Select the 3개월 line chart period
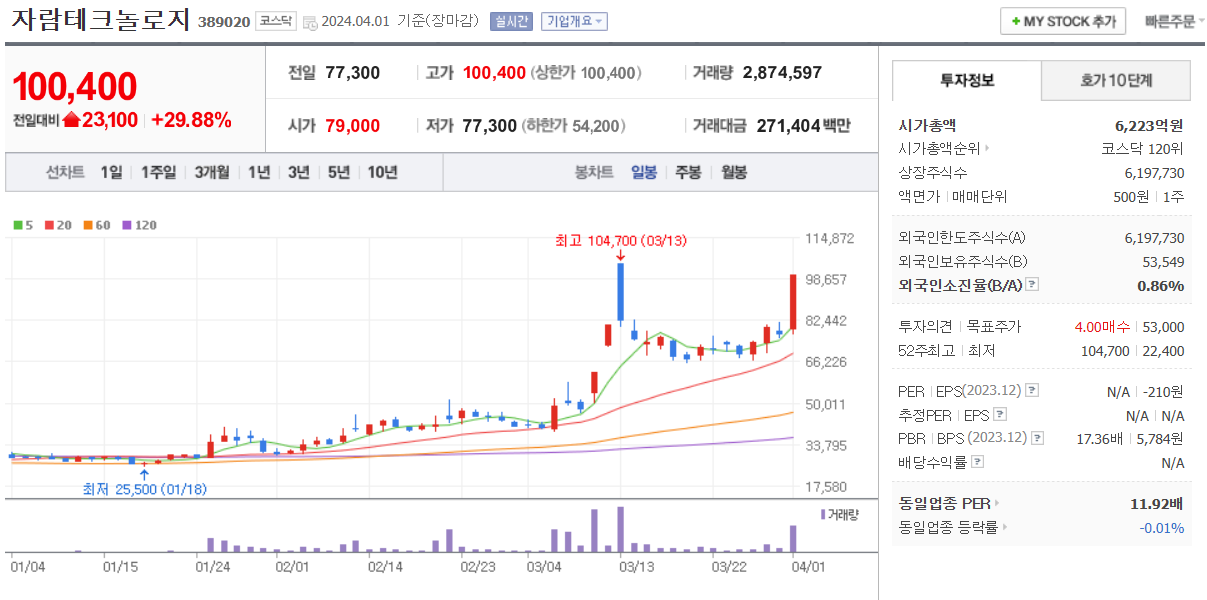The height and width of the screenshot is (600, 1207). 212,172
